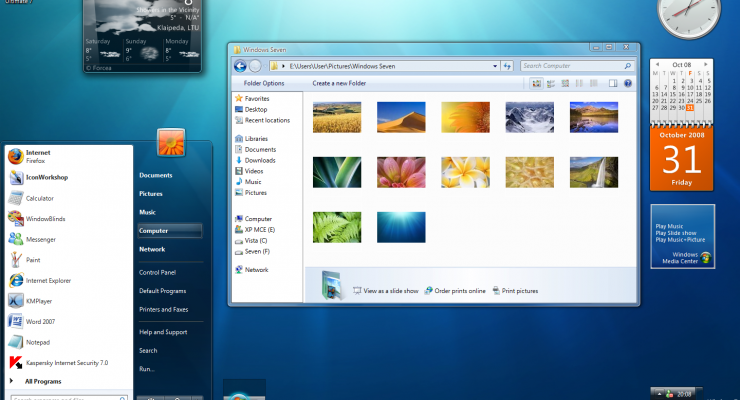Select Downloads in the navigation pane
This screenshot has width=740, height=400.
coord(259,160)
